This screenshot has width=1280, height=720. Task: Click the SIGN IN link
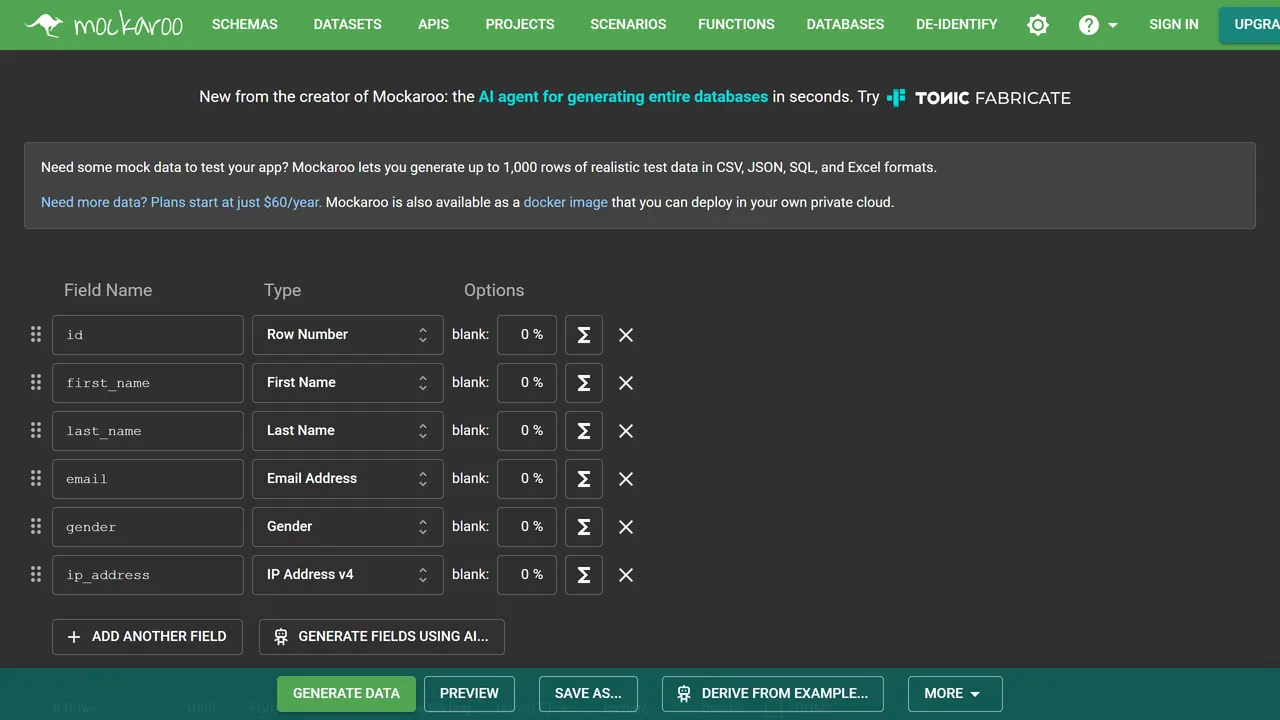1174,24
